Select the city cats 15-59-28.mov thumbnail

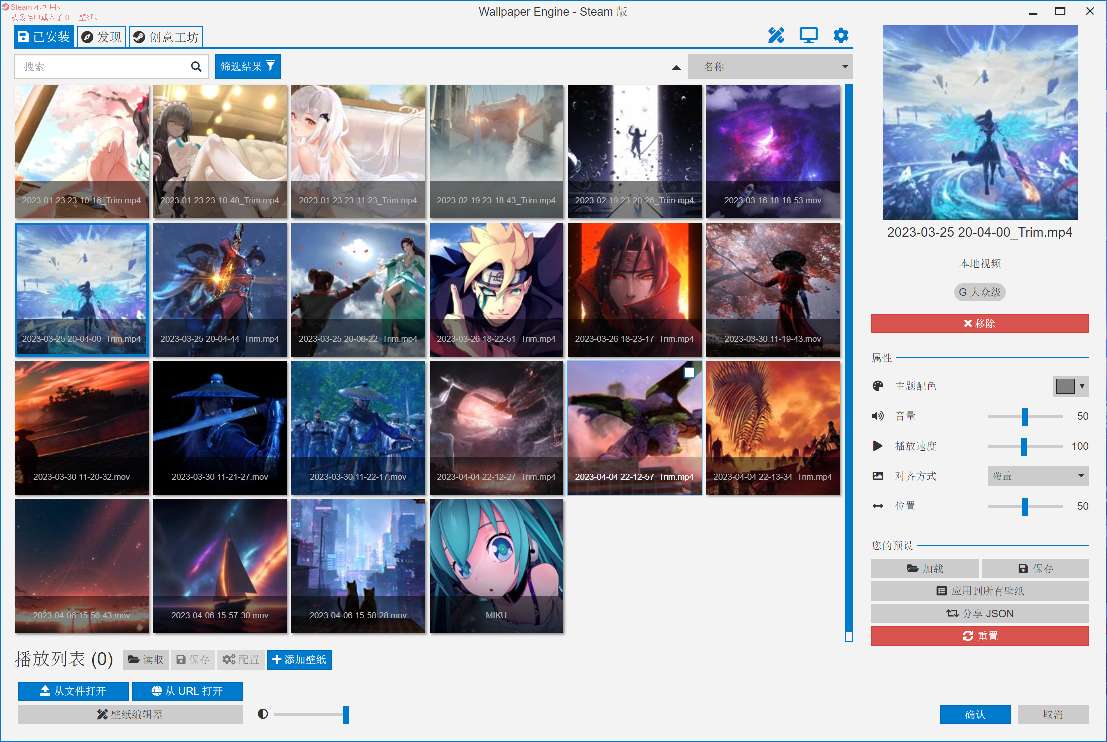[x=359, y=566]
